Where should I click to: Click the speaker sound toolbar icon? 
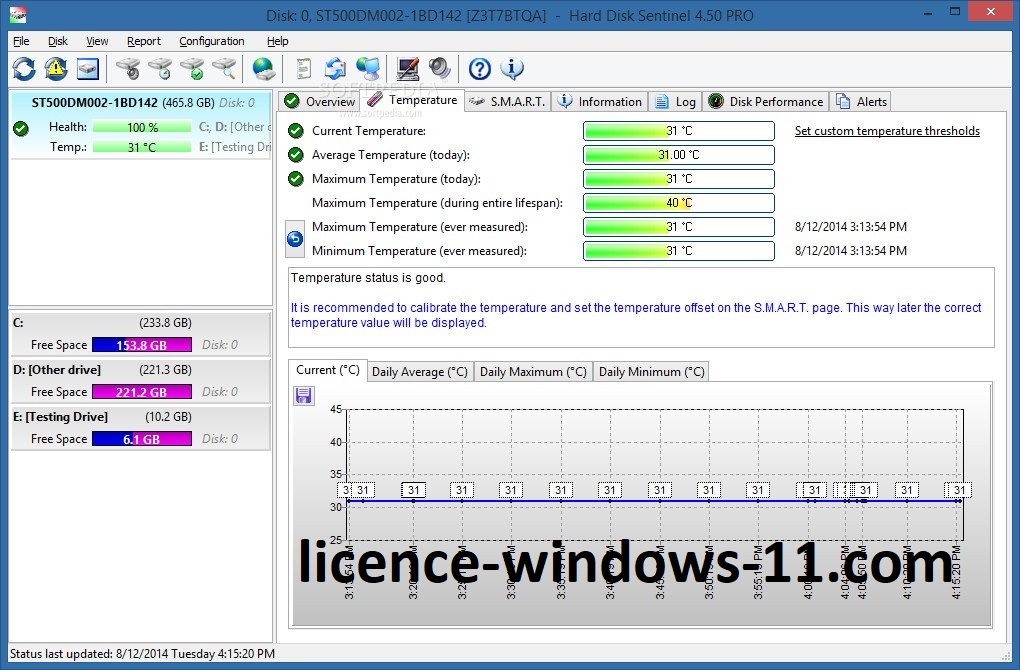439,68
